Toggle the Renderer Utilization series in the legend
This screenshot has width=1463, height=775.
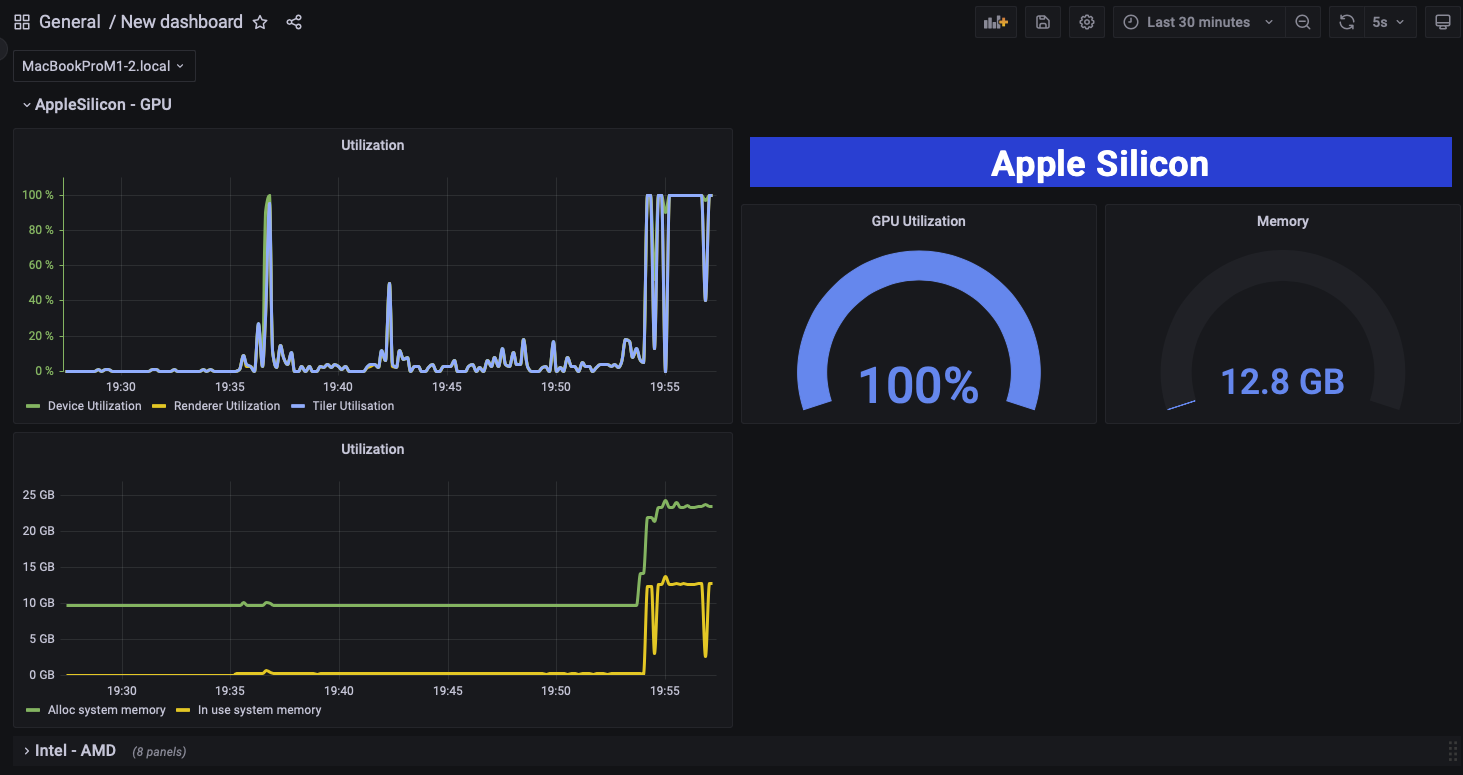[x=226, y=406]
